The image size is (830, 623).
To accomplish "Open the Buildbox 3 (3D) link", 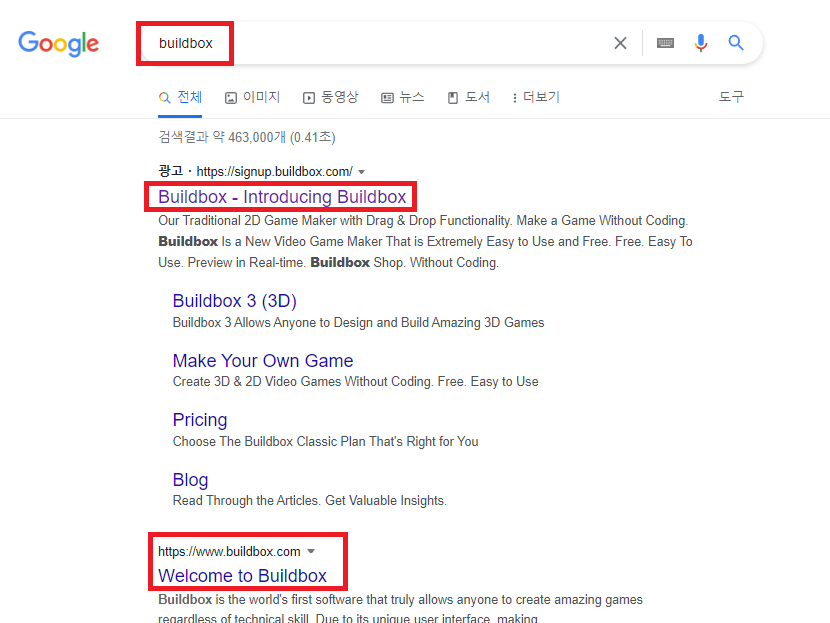I will [x=234, y=301].
